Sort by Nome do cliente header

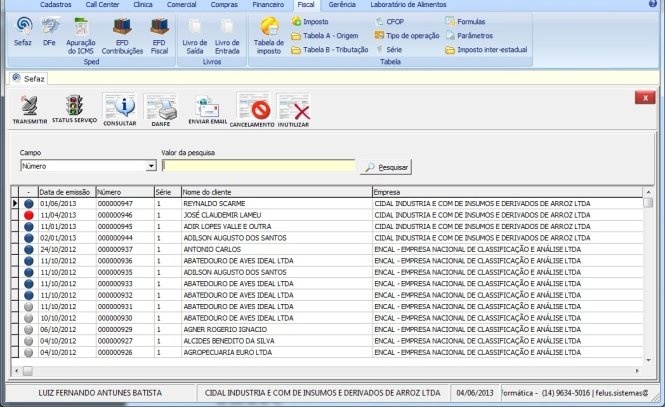277,192
